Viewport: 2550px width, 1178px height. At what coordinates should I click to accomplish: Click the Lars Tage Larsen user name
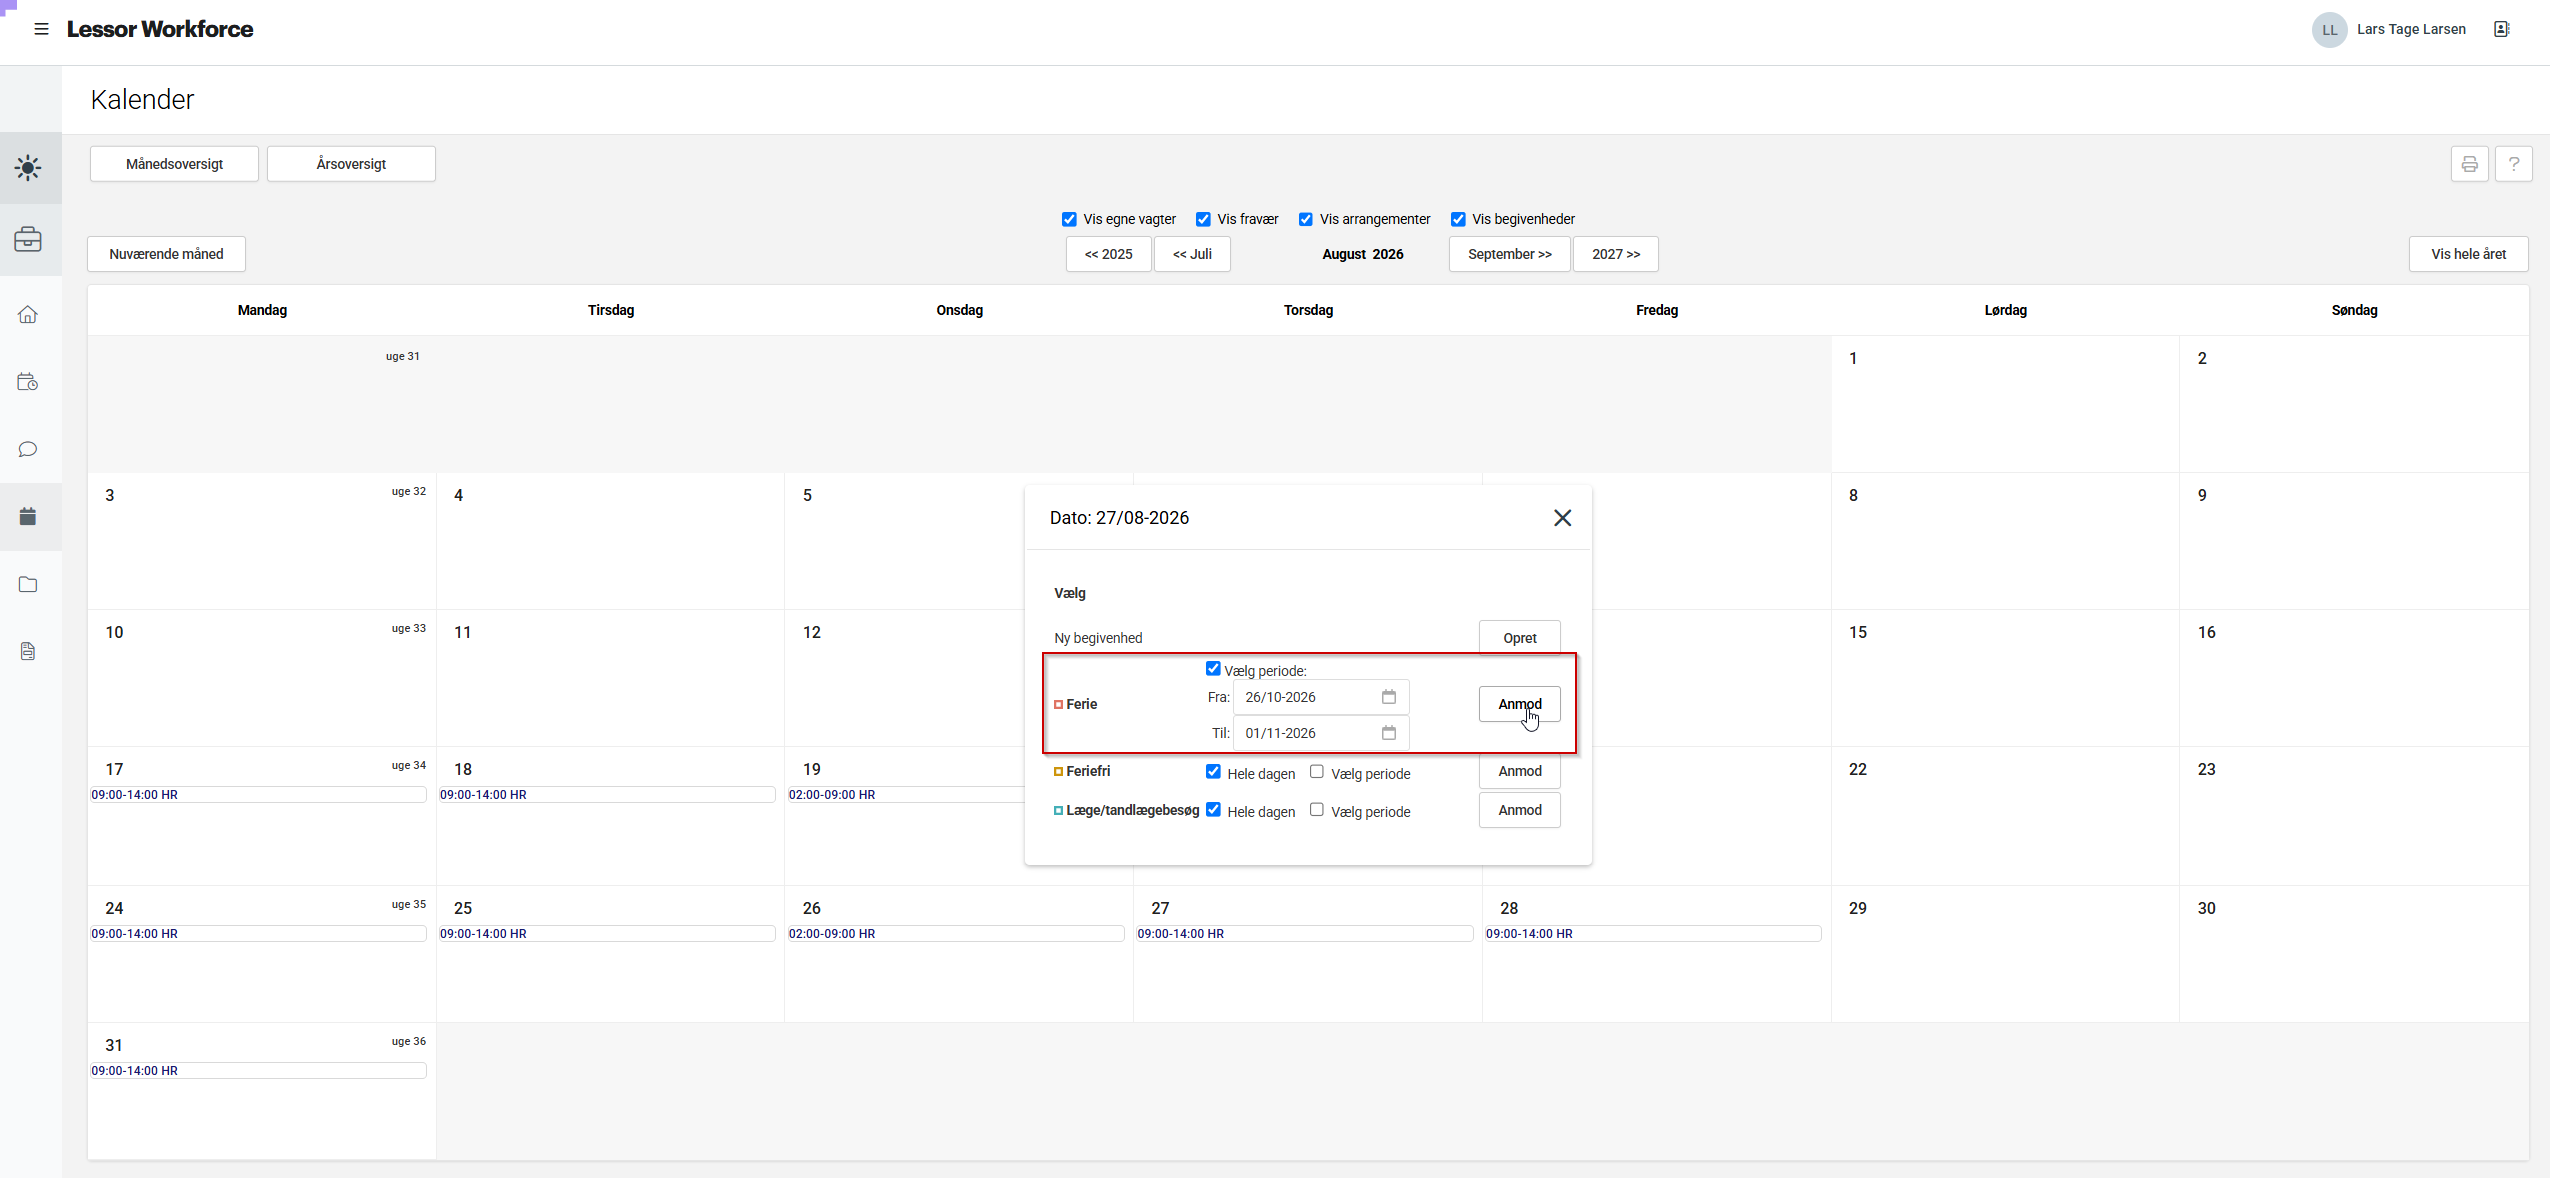[x=2411, y=29]
